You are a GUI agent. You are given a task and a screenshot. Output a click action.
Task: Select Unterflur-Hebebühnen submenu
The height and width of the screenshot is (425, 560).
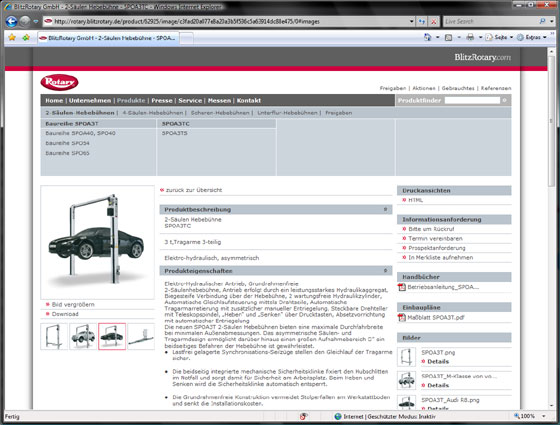coord(287,113)
